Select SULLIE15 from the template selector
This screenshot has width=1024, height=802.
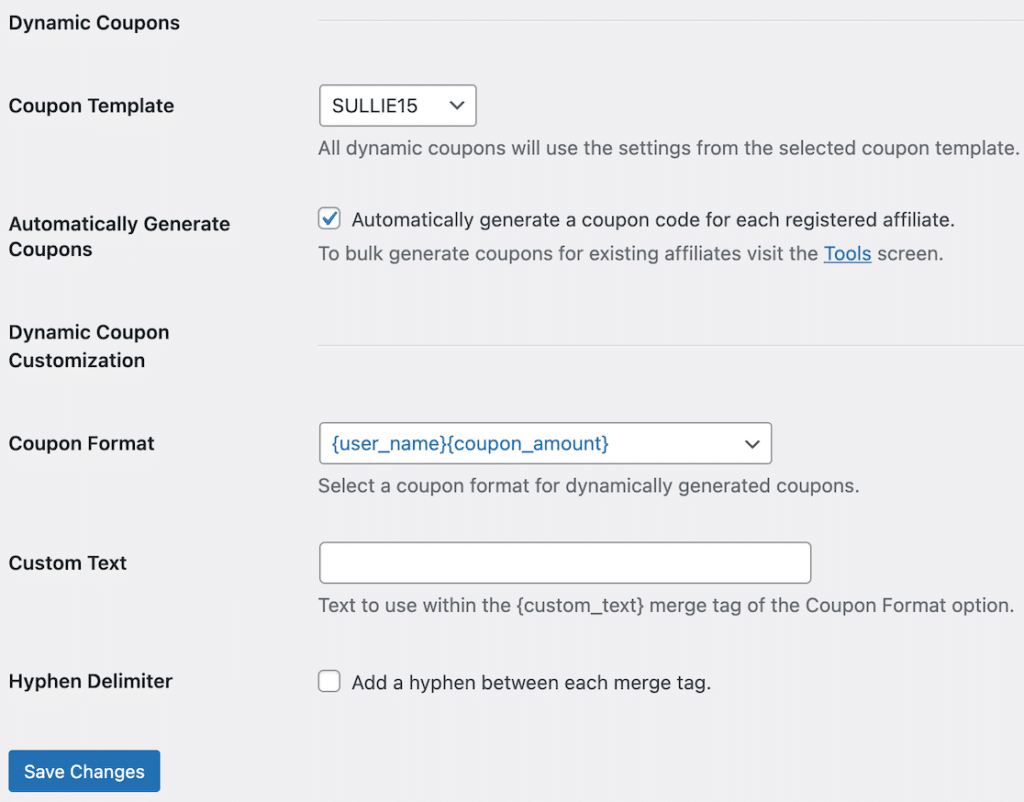[x=397, y=105]
